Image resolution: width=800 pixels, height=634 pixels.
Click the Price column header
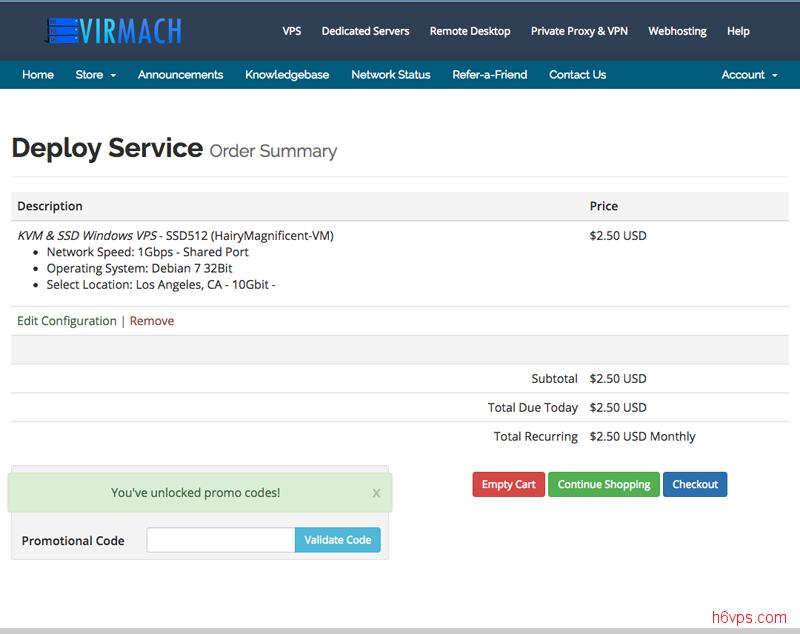(604, 206)
